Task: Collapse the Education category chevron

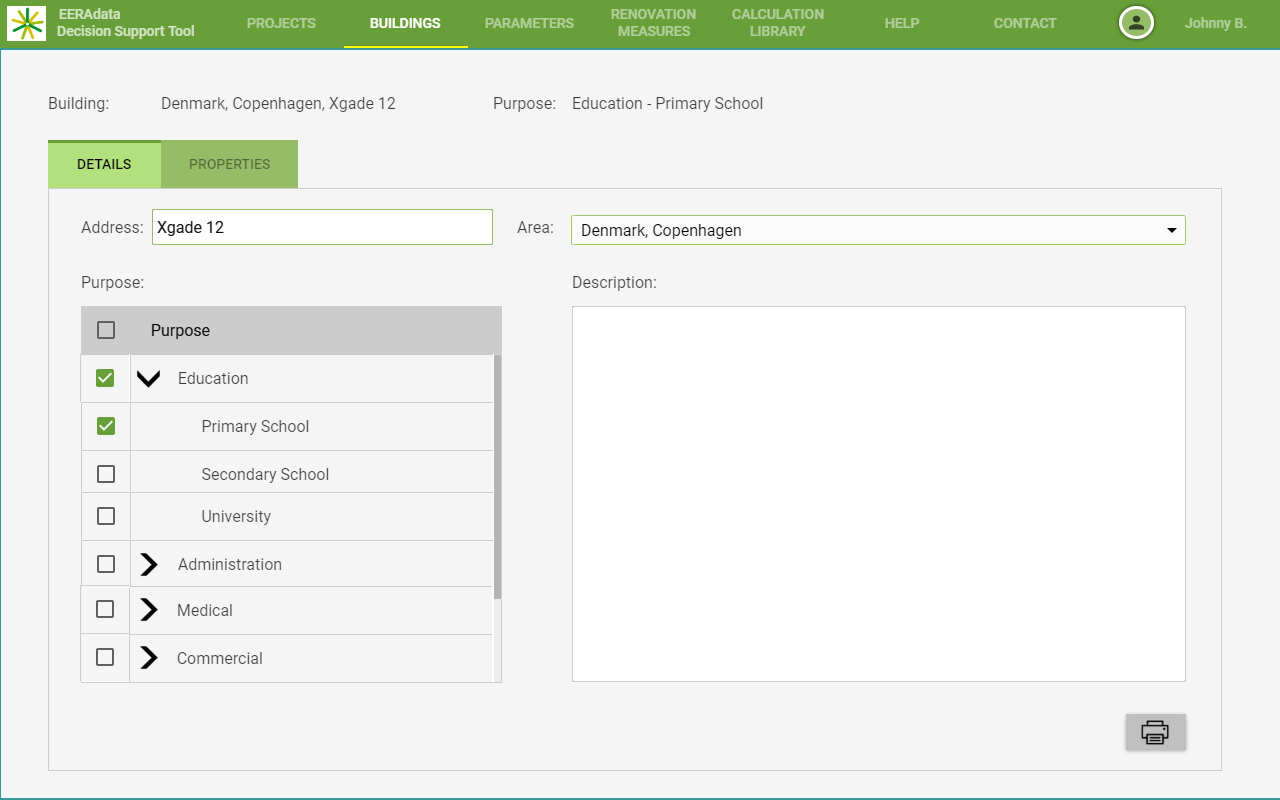Action: click(149, 378)
